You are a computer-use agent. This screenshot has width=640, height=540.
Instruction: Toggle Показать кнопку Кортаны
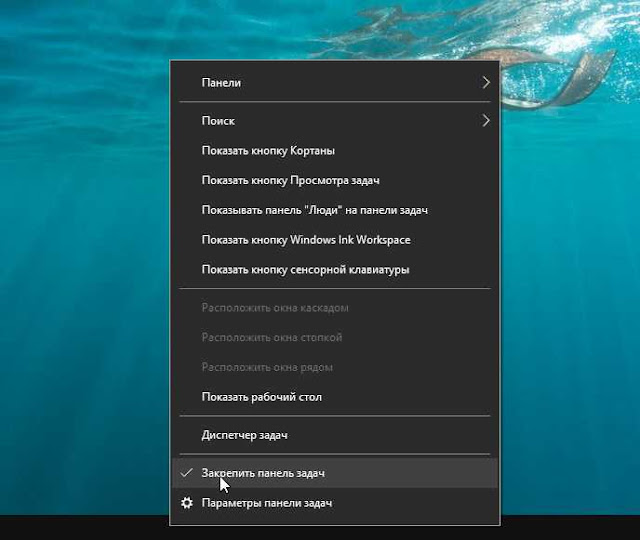coord(334,151)
